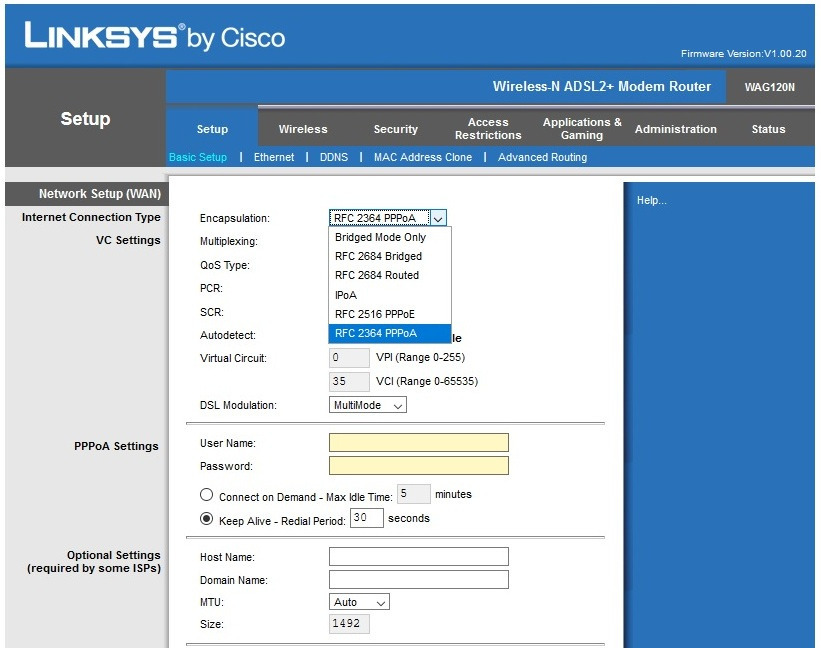Screen dimensions: 821x648
Task: Choose RFC 2516 PPPoE encapsulation
Action: [x=377, y=314]
